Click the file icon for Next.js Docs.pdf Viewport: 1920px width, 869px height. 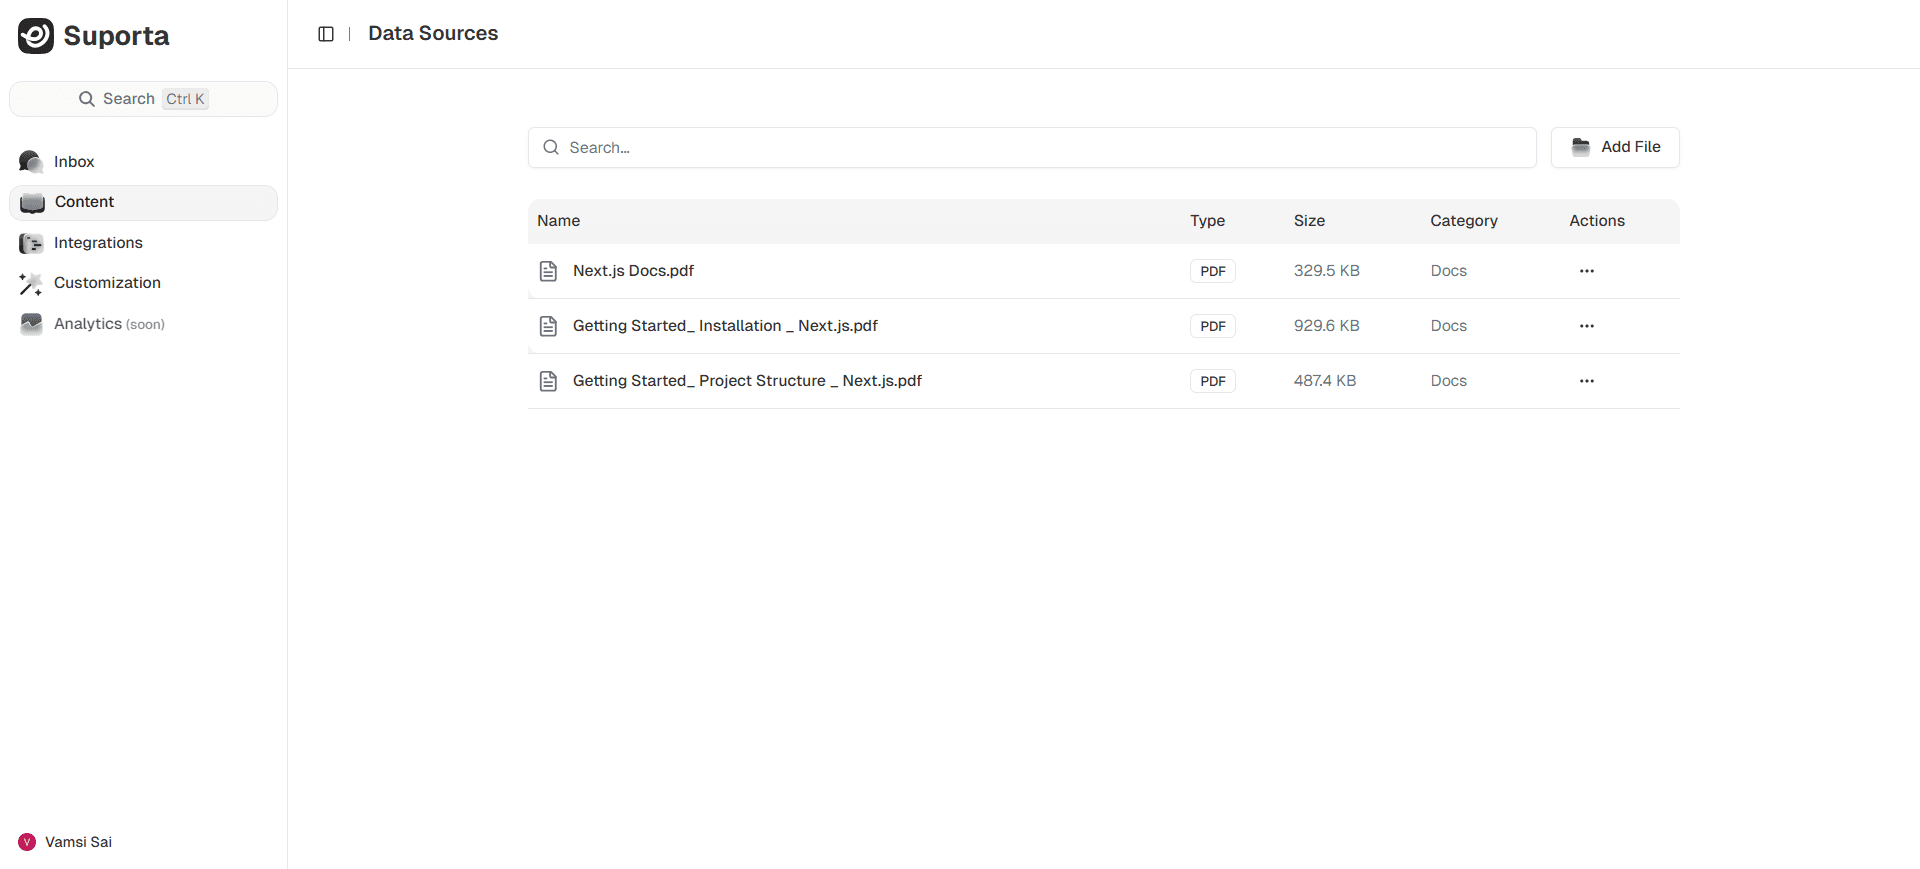coord(548,271)
